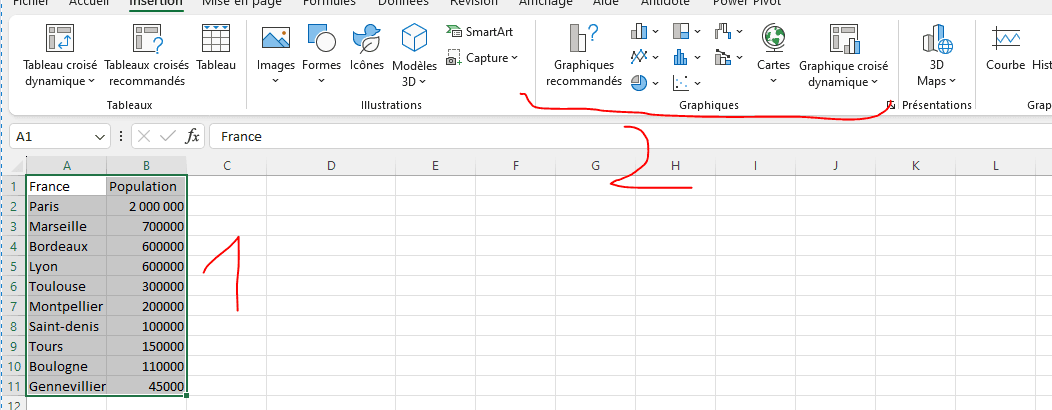Open the pie chart type dropdown

point(645,83)
